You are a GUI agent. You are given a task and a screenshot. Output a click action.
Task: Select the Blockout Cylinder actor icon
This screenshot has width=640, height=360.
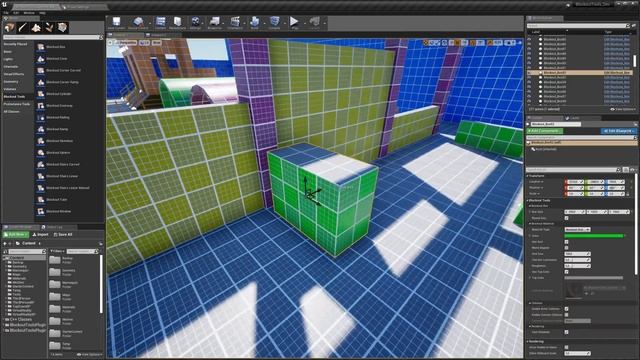tap(41, 94)
